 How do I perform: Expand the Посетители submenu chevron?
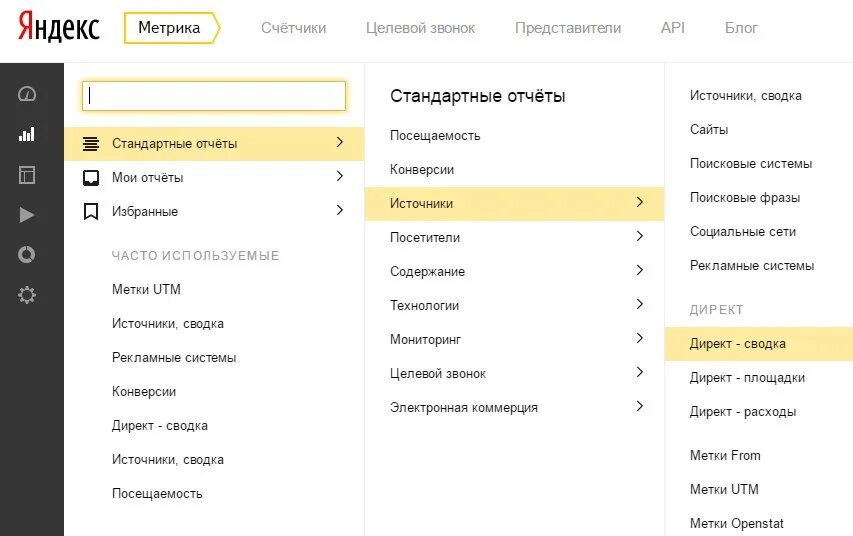(640, 237)
